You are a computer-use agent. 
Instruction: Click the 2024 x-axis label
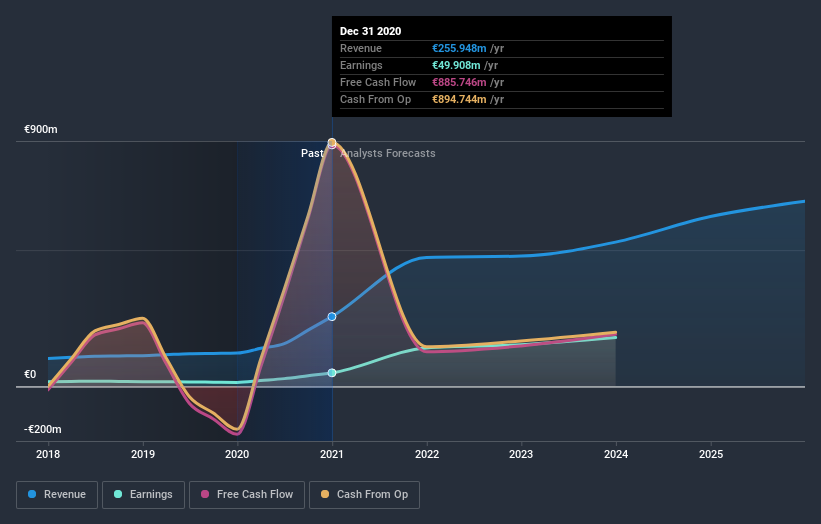tap(616, 454)
